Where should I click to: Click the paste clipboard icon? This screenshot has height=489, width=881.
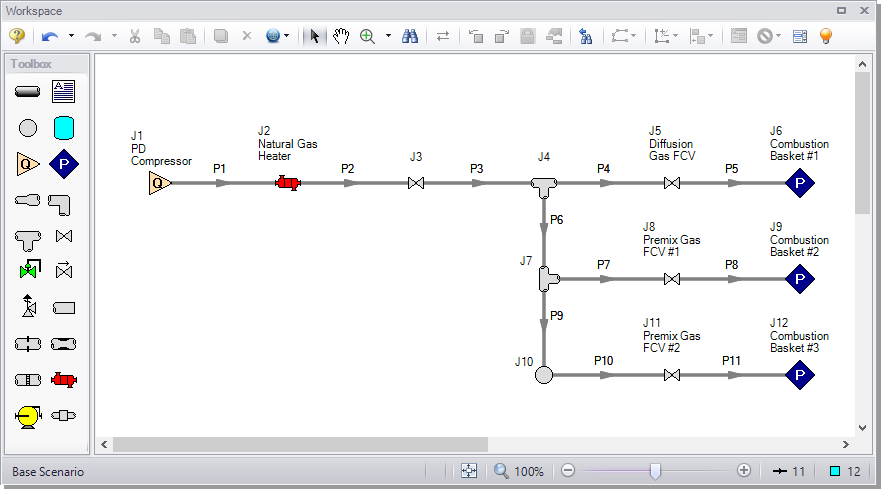click(x=188, y=37)
